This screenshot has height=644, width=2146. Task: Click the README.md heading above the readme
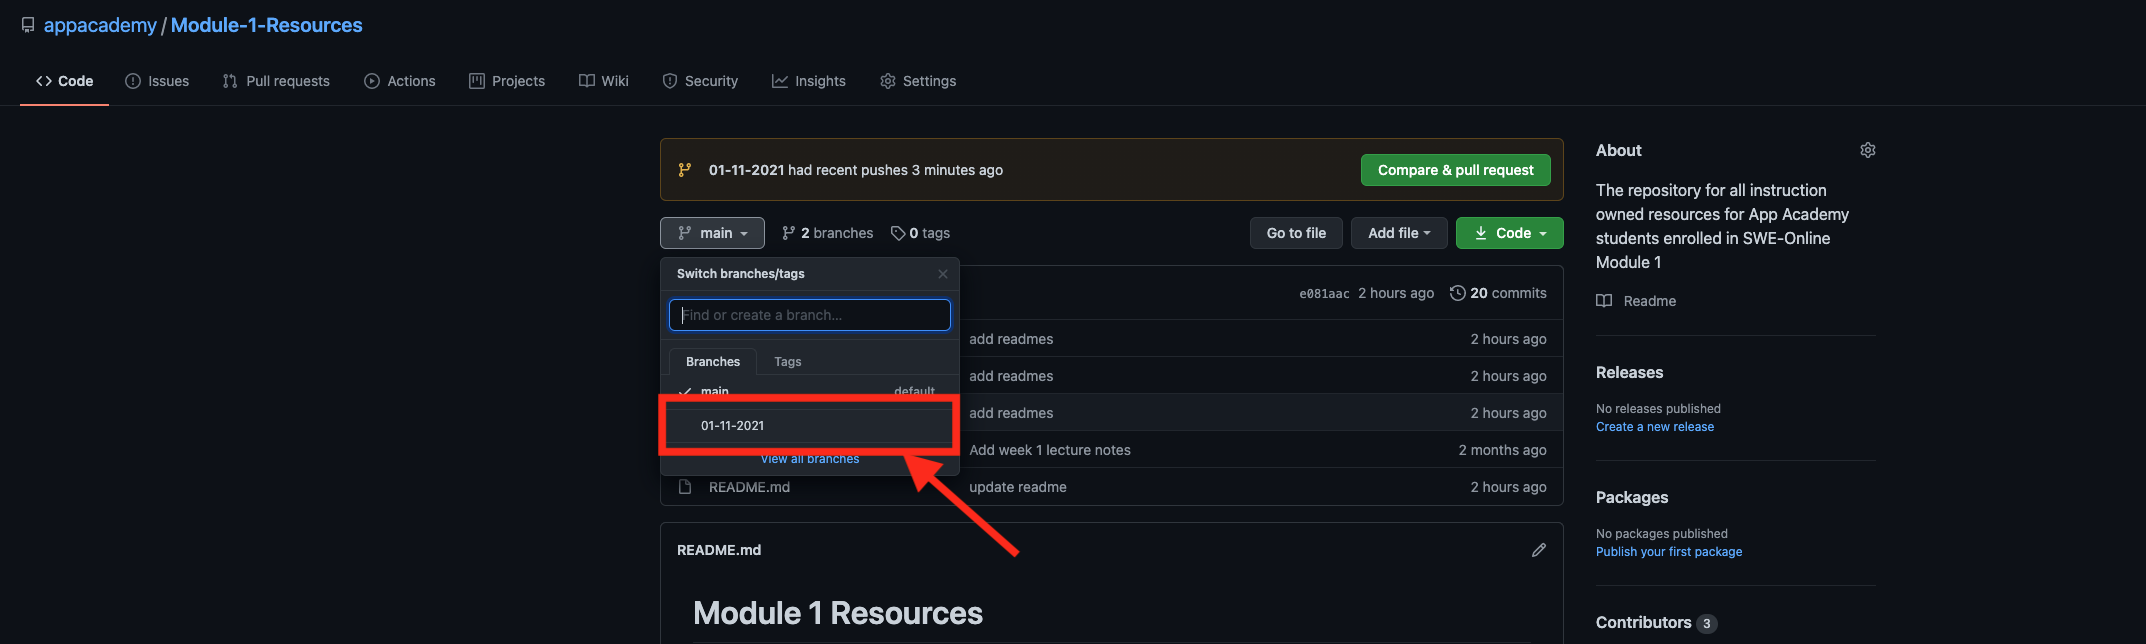click(x=719, y=550)
